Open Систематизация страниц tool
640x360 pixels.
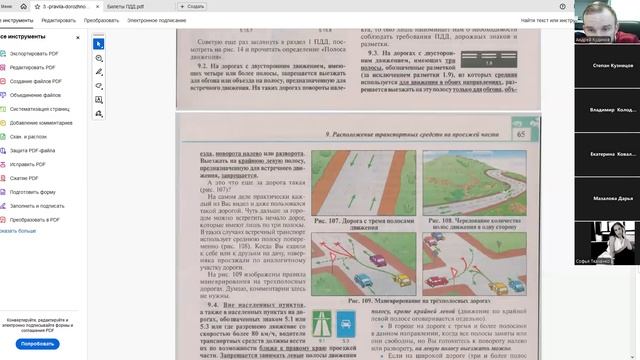(40, 109)
